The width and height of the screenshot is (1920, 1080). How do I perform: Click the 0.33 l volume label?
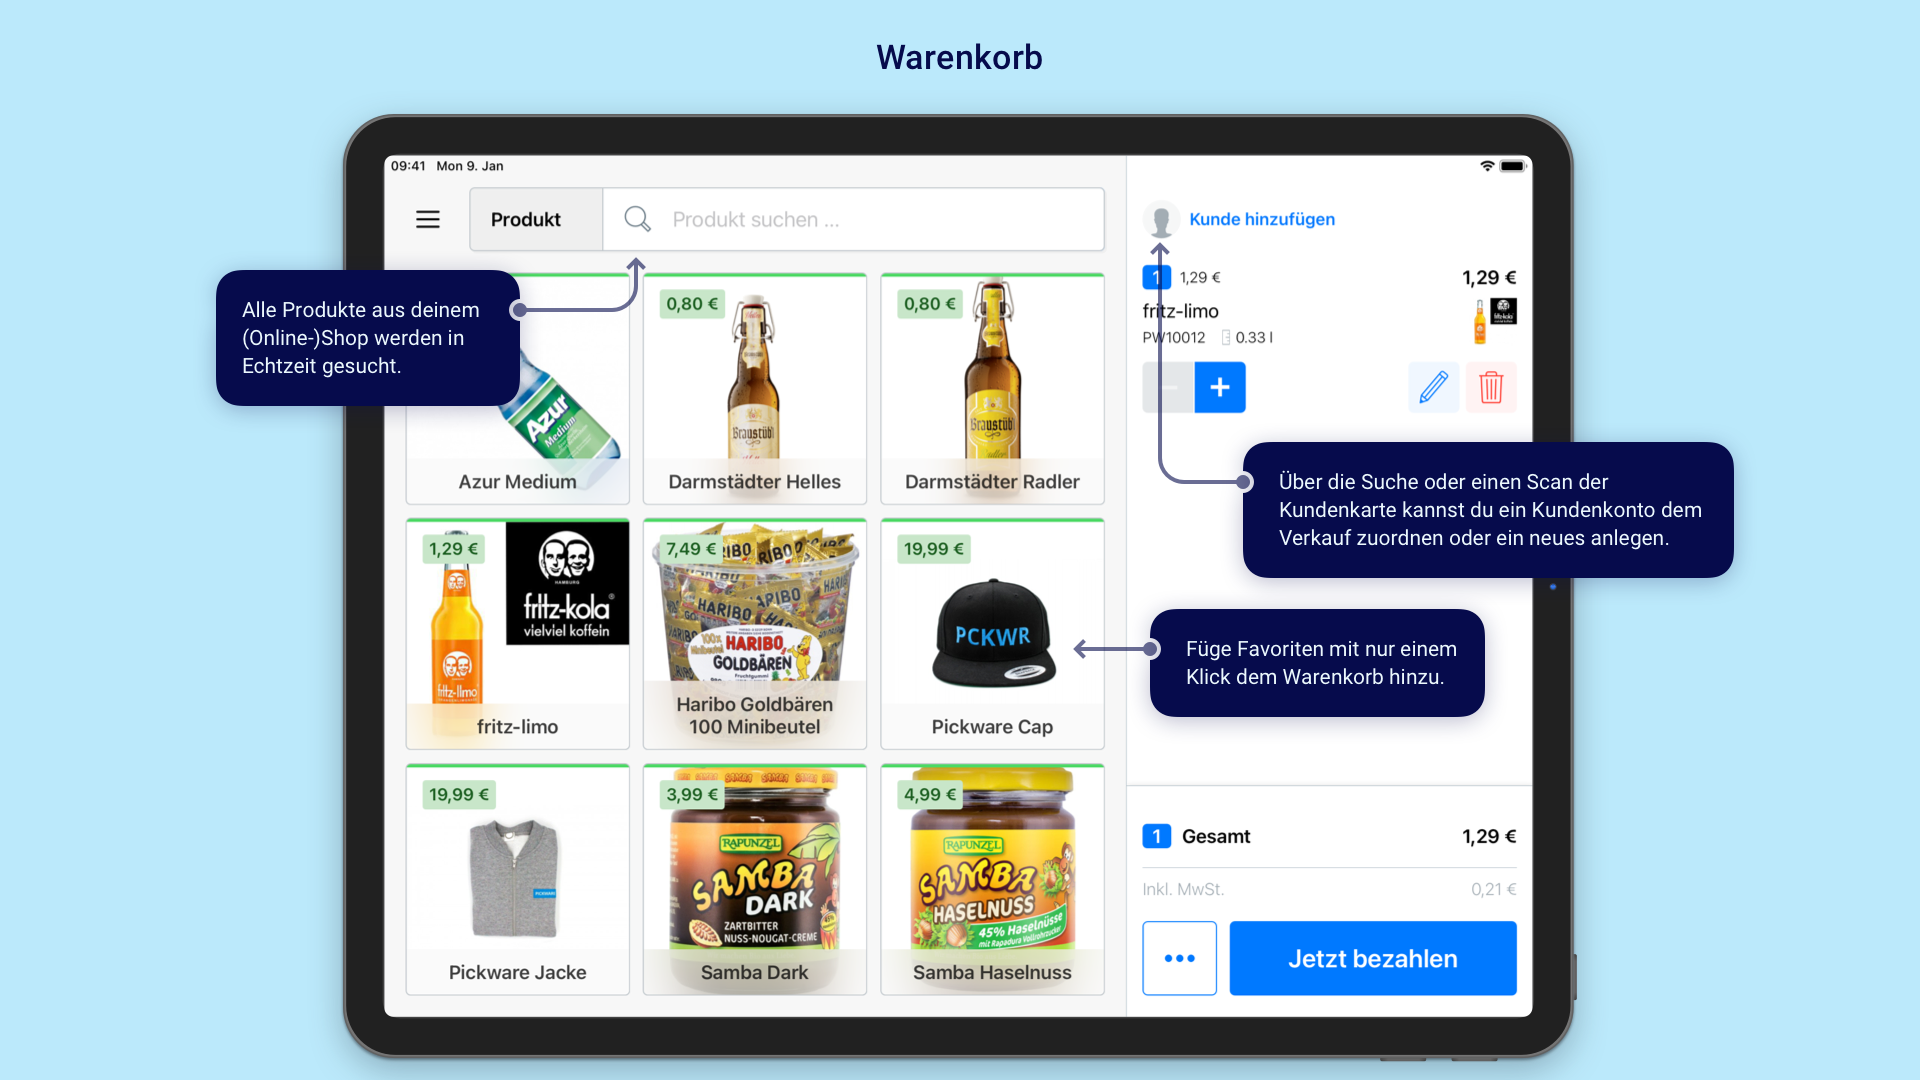click(x=1254, y=338)
